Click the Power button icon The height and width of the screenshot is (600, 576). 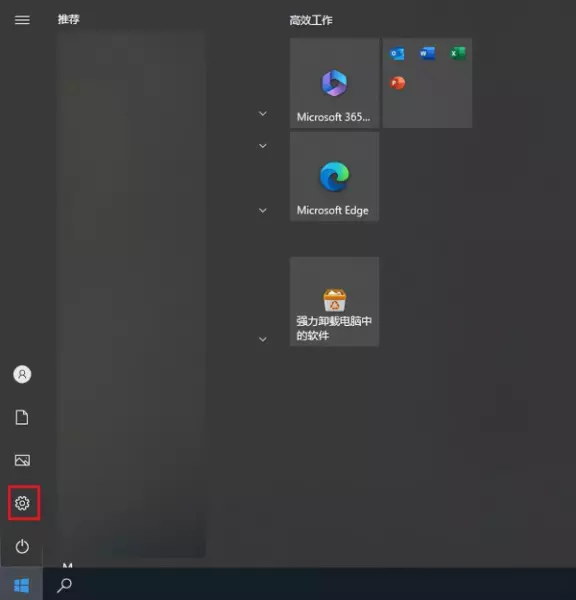tap(22, 546)
